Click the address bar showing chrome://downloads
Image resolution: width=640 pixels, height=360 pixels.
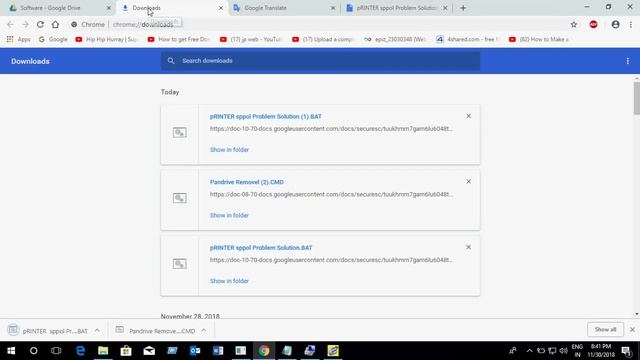coord(318,24)
